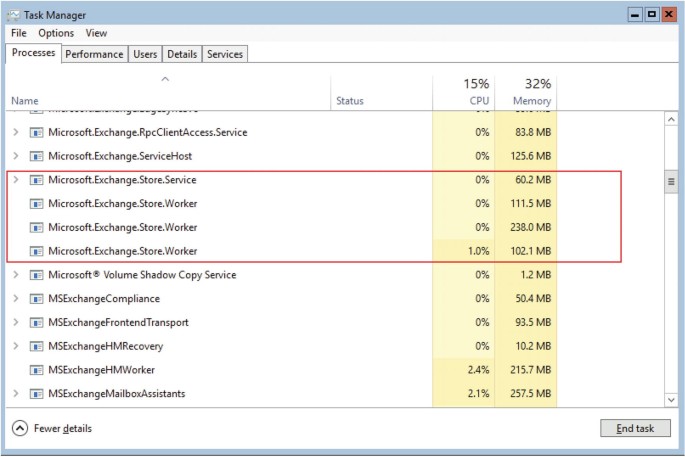Click the icon of the Store.Worker using 238.0 MB
The width and height of the screenshot is (685, 457).
tap(36, 228)
